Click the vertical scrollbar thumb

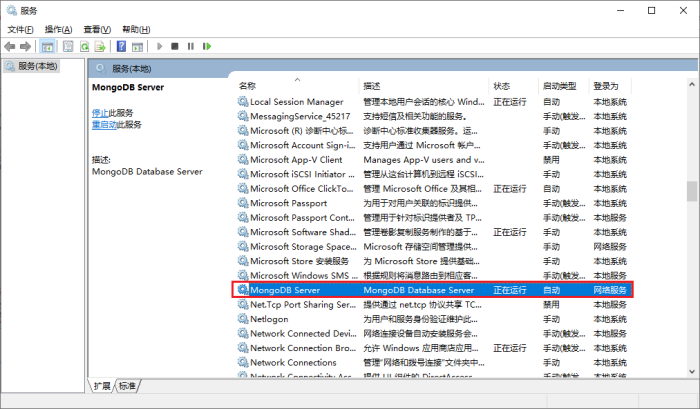692,191
